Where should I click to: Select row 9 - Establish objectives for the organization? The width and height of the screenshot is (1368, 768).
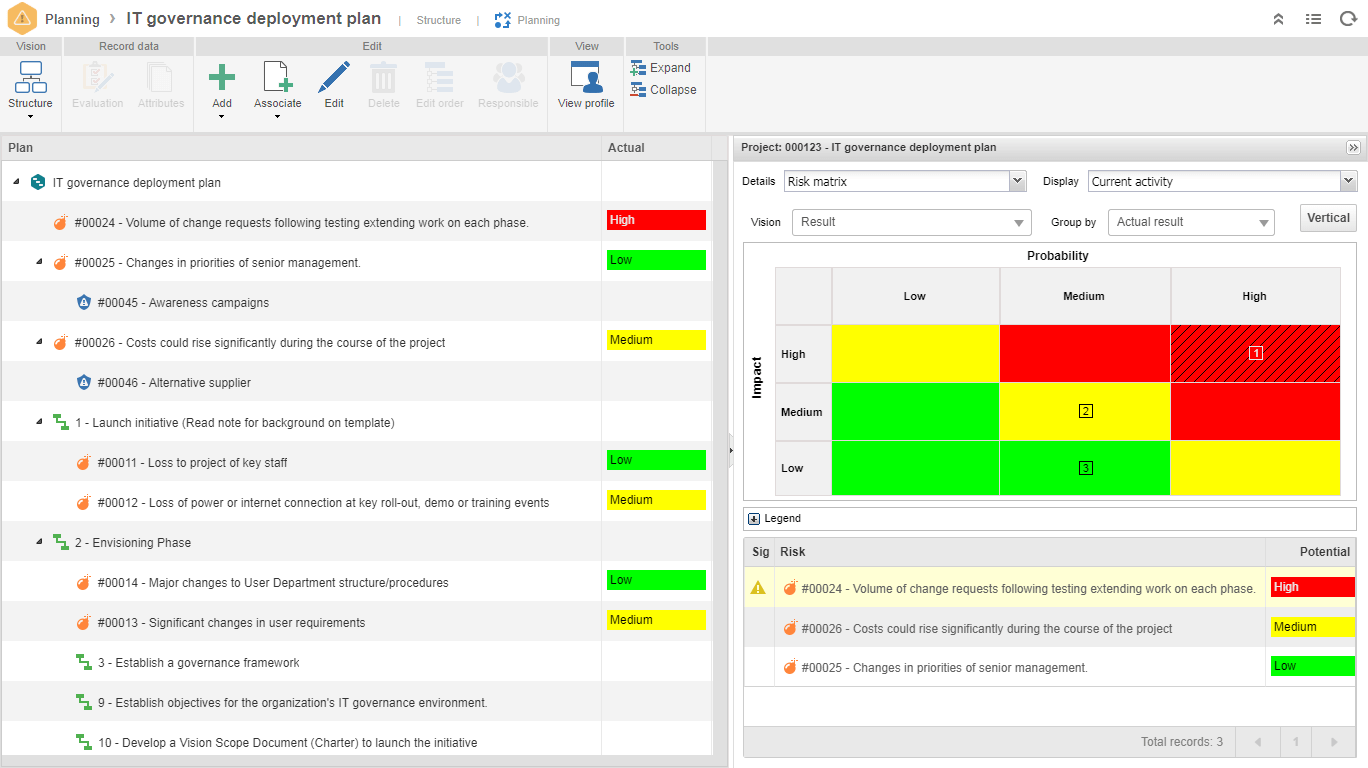tap(356, 702)
